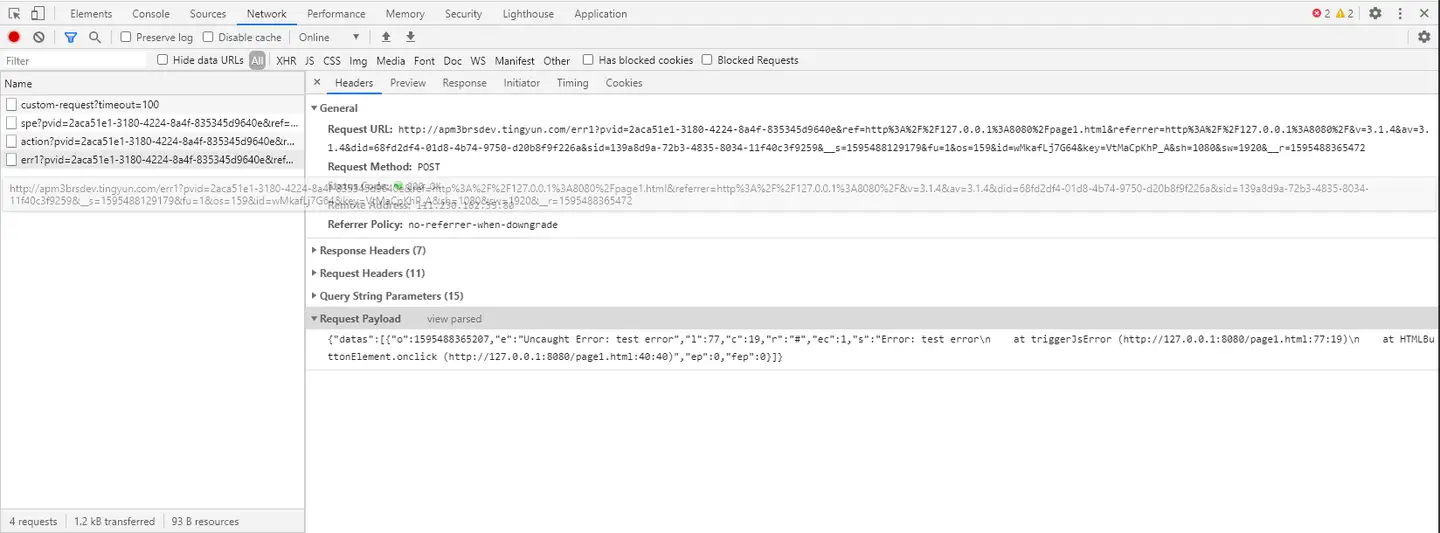Open network search magnifier icon
Screen dimensions: 1440x533
95,37
